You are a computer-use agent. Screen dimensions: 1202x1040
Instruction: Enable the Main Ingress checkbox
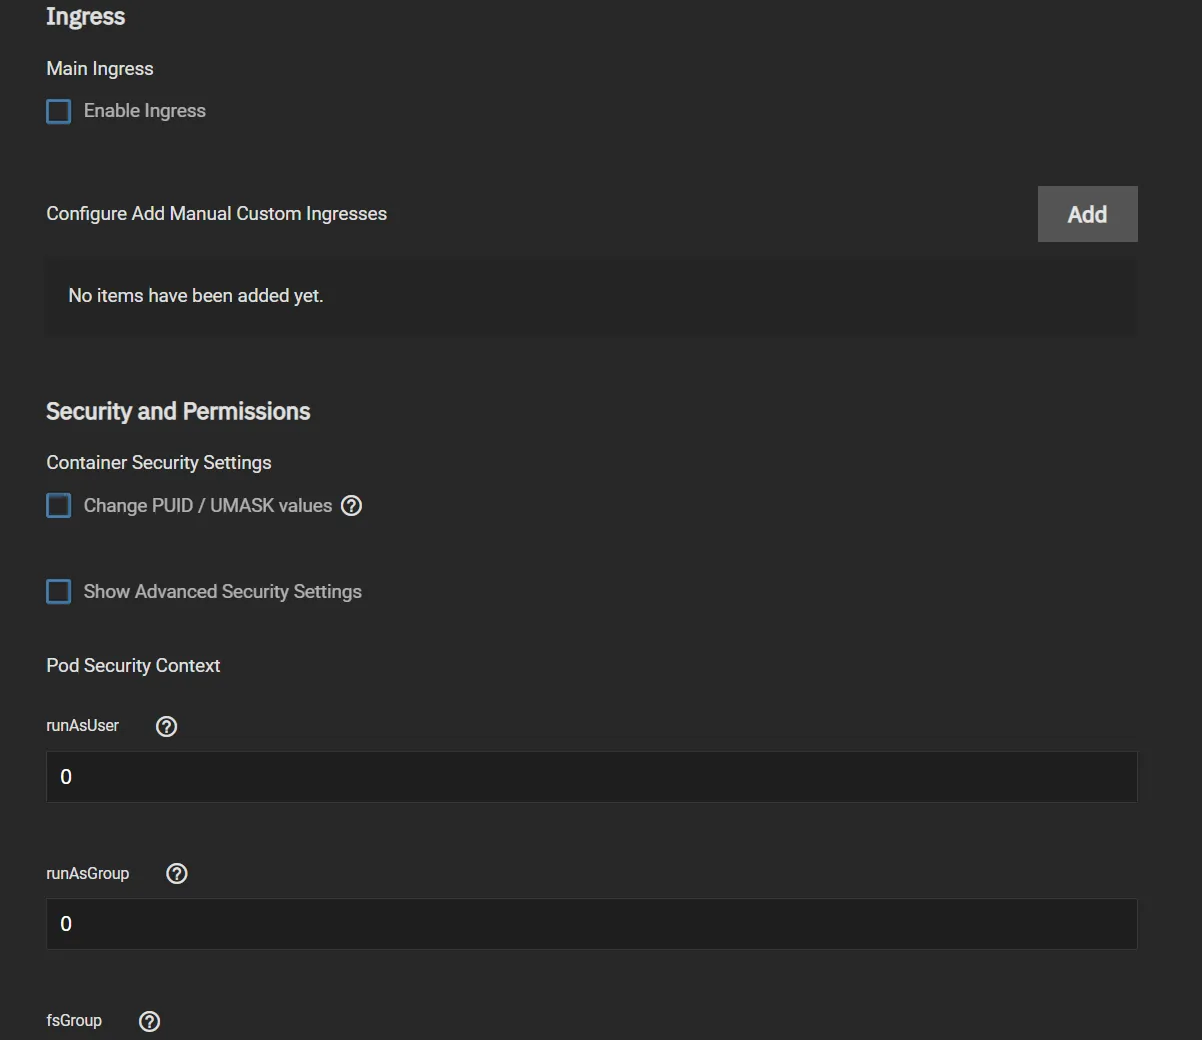click(x=58, y=111)
